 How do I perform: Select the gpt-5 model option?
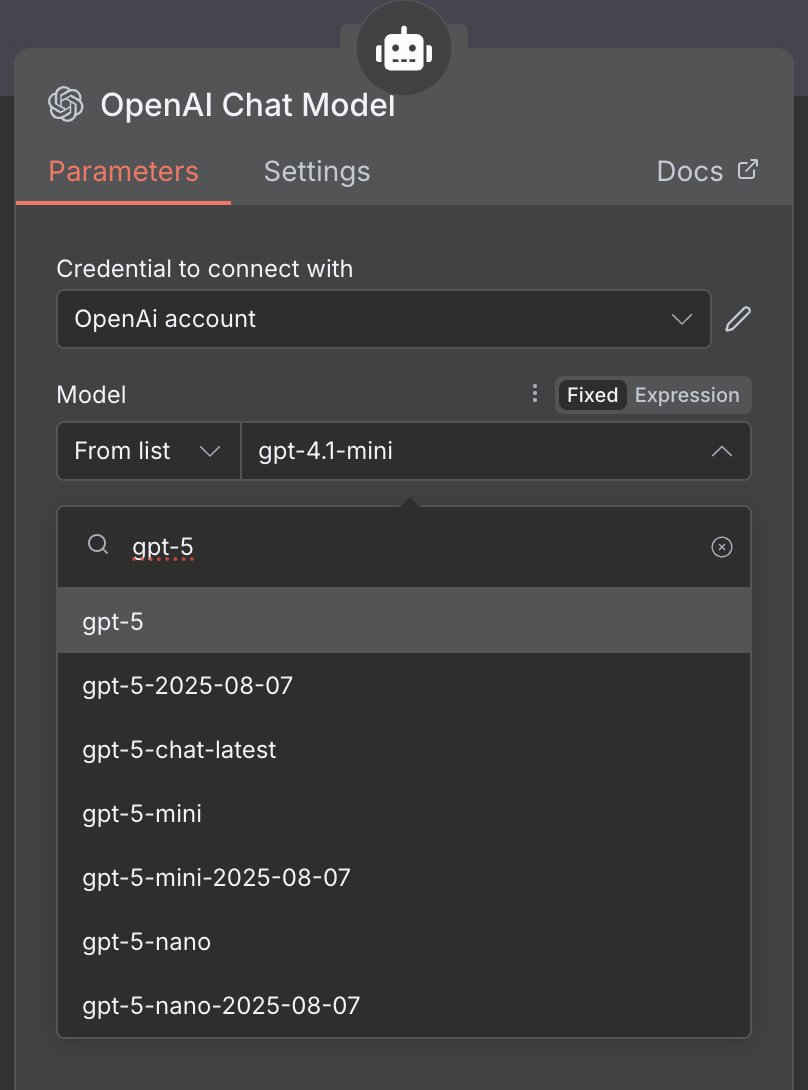[404, 621]
